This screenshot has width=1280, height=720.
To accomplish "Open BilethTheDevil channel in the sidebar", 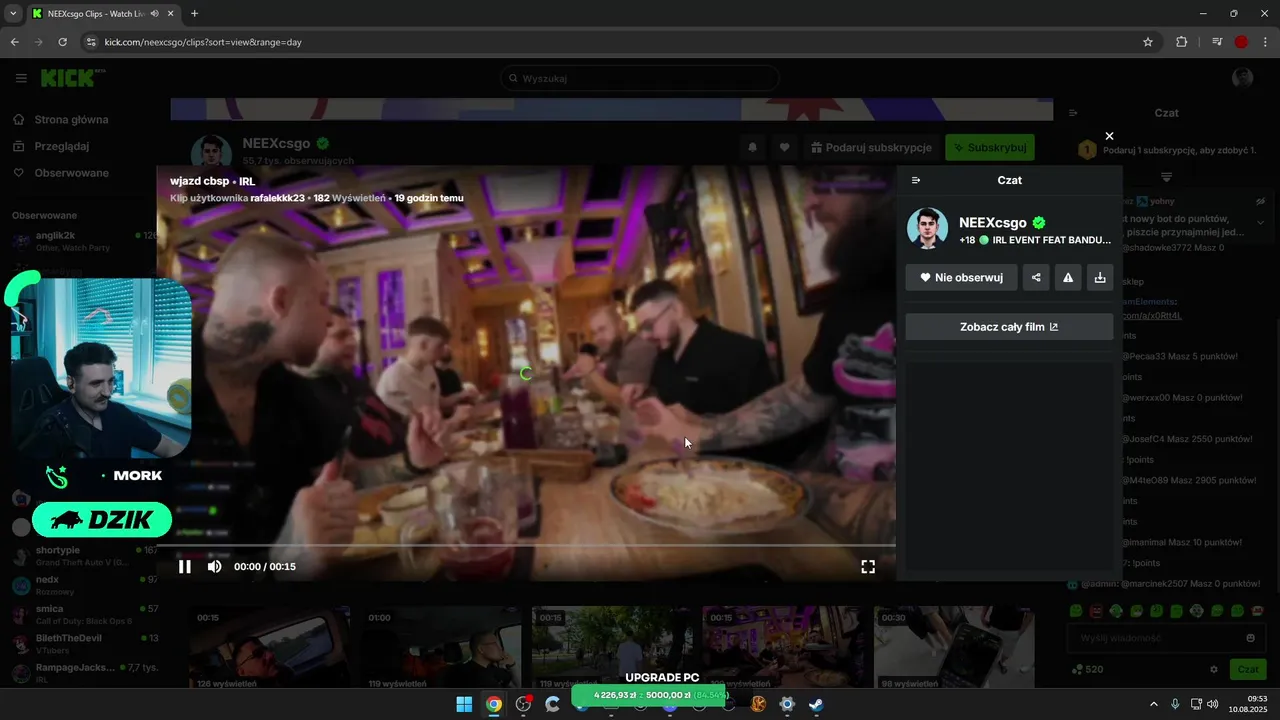I will [85, 643].
